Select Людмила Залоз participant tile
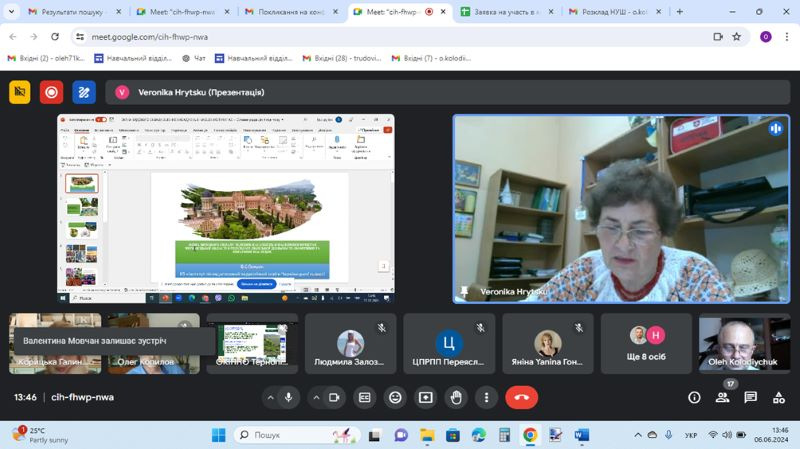The image size is (800, 449). pos(350,343)
